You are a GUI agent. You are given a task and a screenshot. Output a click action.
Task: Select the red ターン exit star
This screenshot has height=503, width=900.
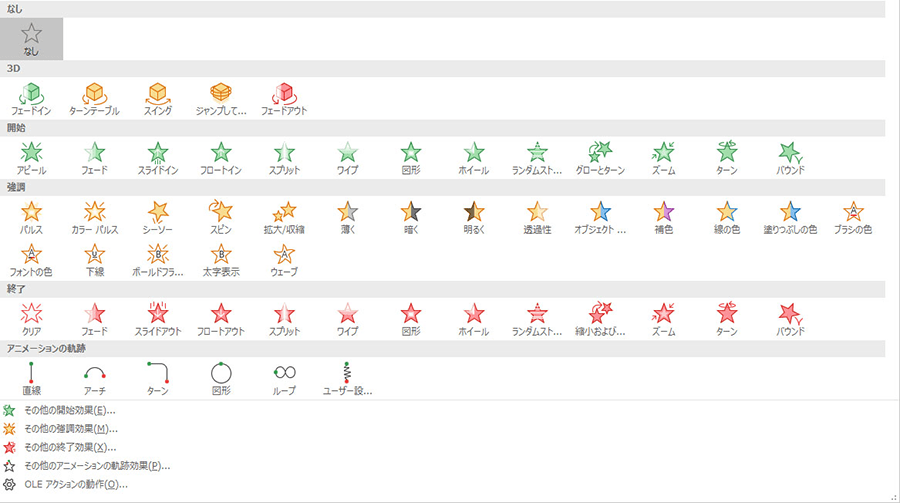727,319
